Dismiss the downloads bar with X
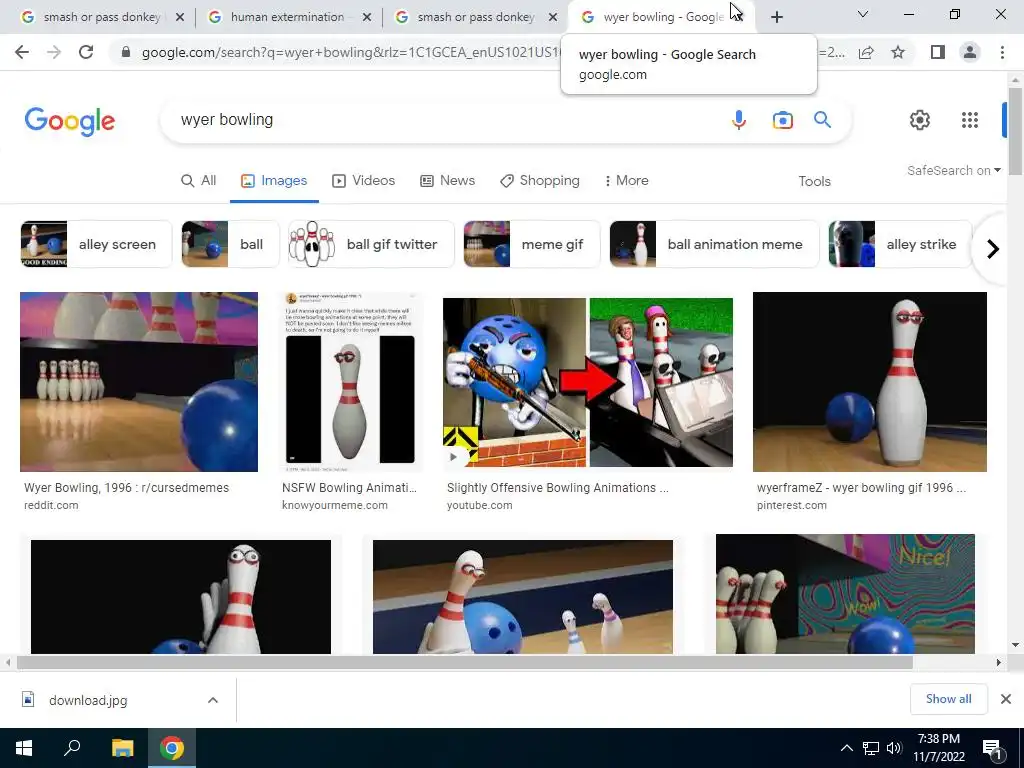The width and height of the screenshot is (1024, 768). tap(1006, 699)
